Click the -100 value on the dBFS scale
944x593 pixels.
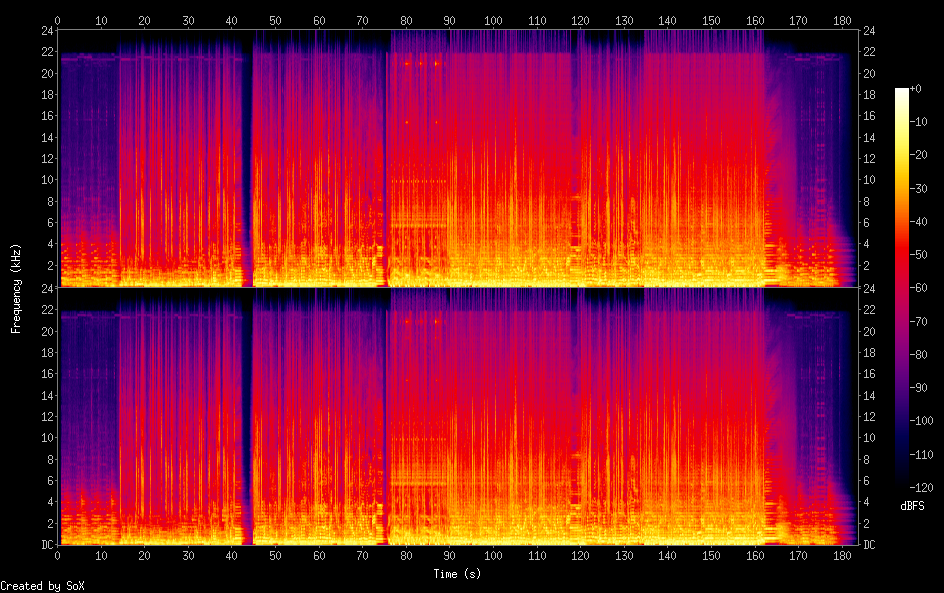921,421
